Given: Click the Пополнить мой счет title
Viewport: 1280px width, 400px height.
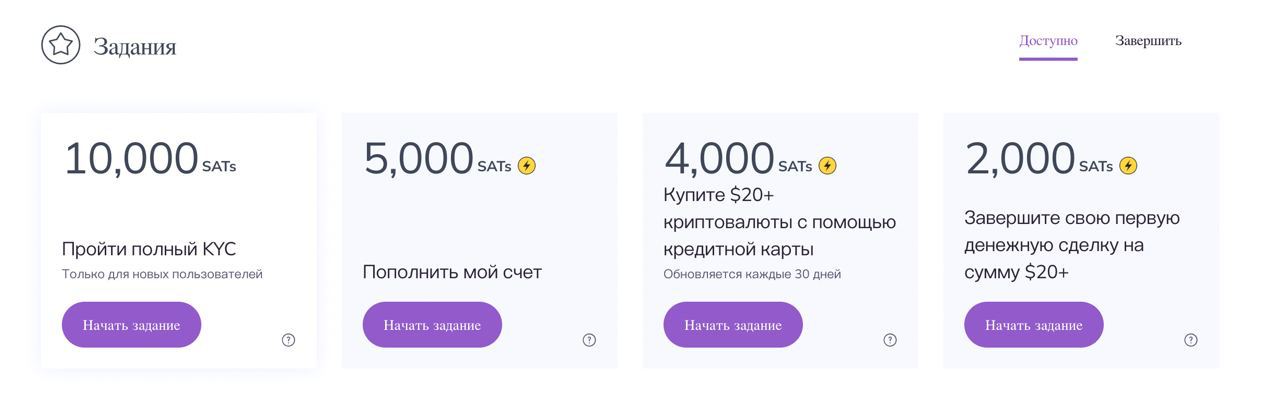Looking at the screenshot, I should click(x=452, y=272).
